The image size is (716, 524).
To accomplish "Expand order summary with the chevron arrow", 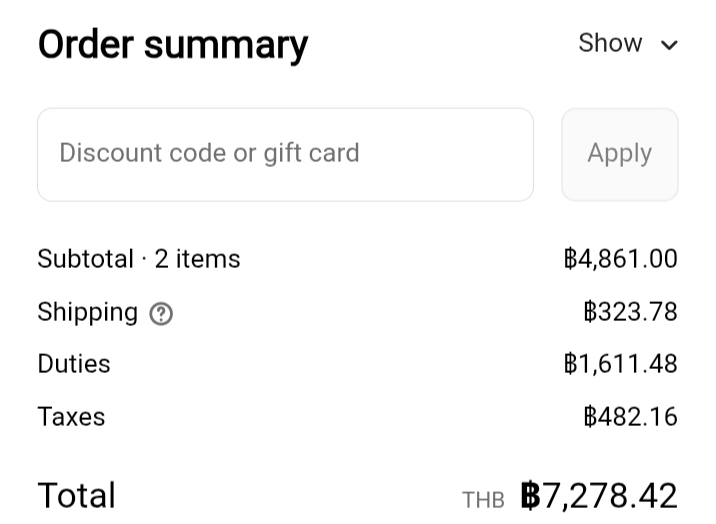I will [670, 45].
